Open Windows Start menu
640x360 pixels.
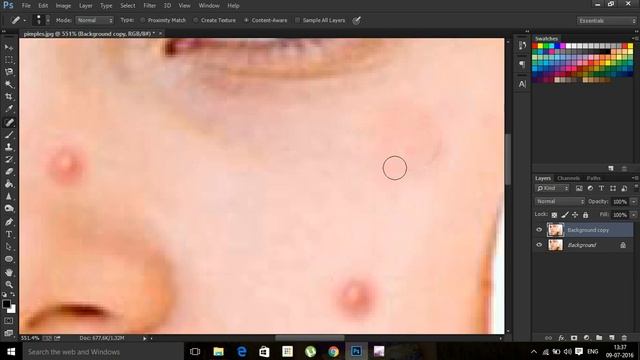point(11,351)
